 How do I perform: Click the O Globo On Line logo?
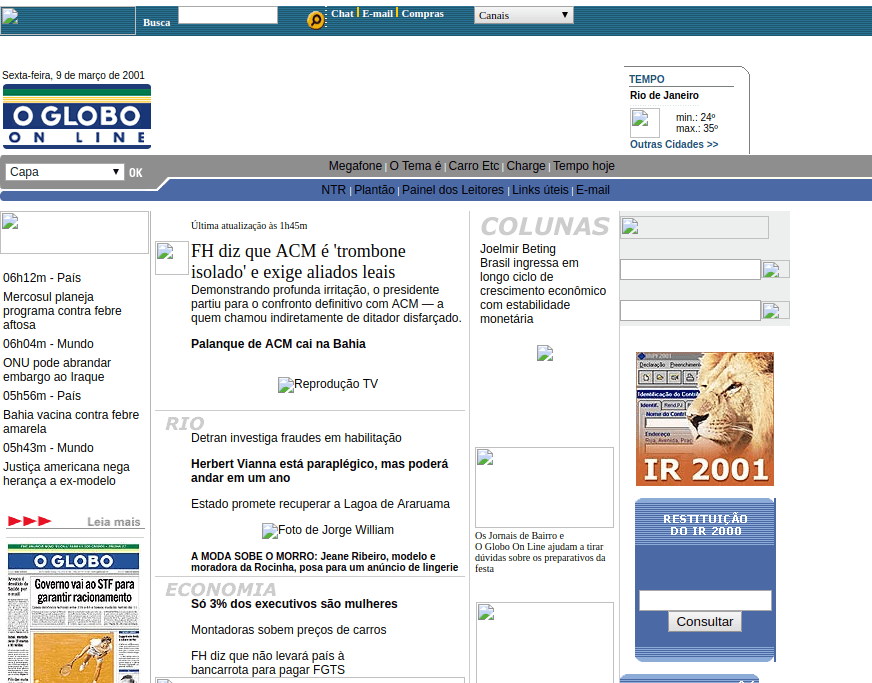click(x=77, y=117)
